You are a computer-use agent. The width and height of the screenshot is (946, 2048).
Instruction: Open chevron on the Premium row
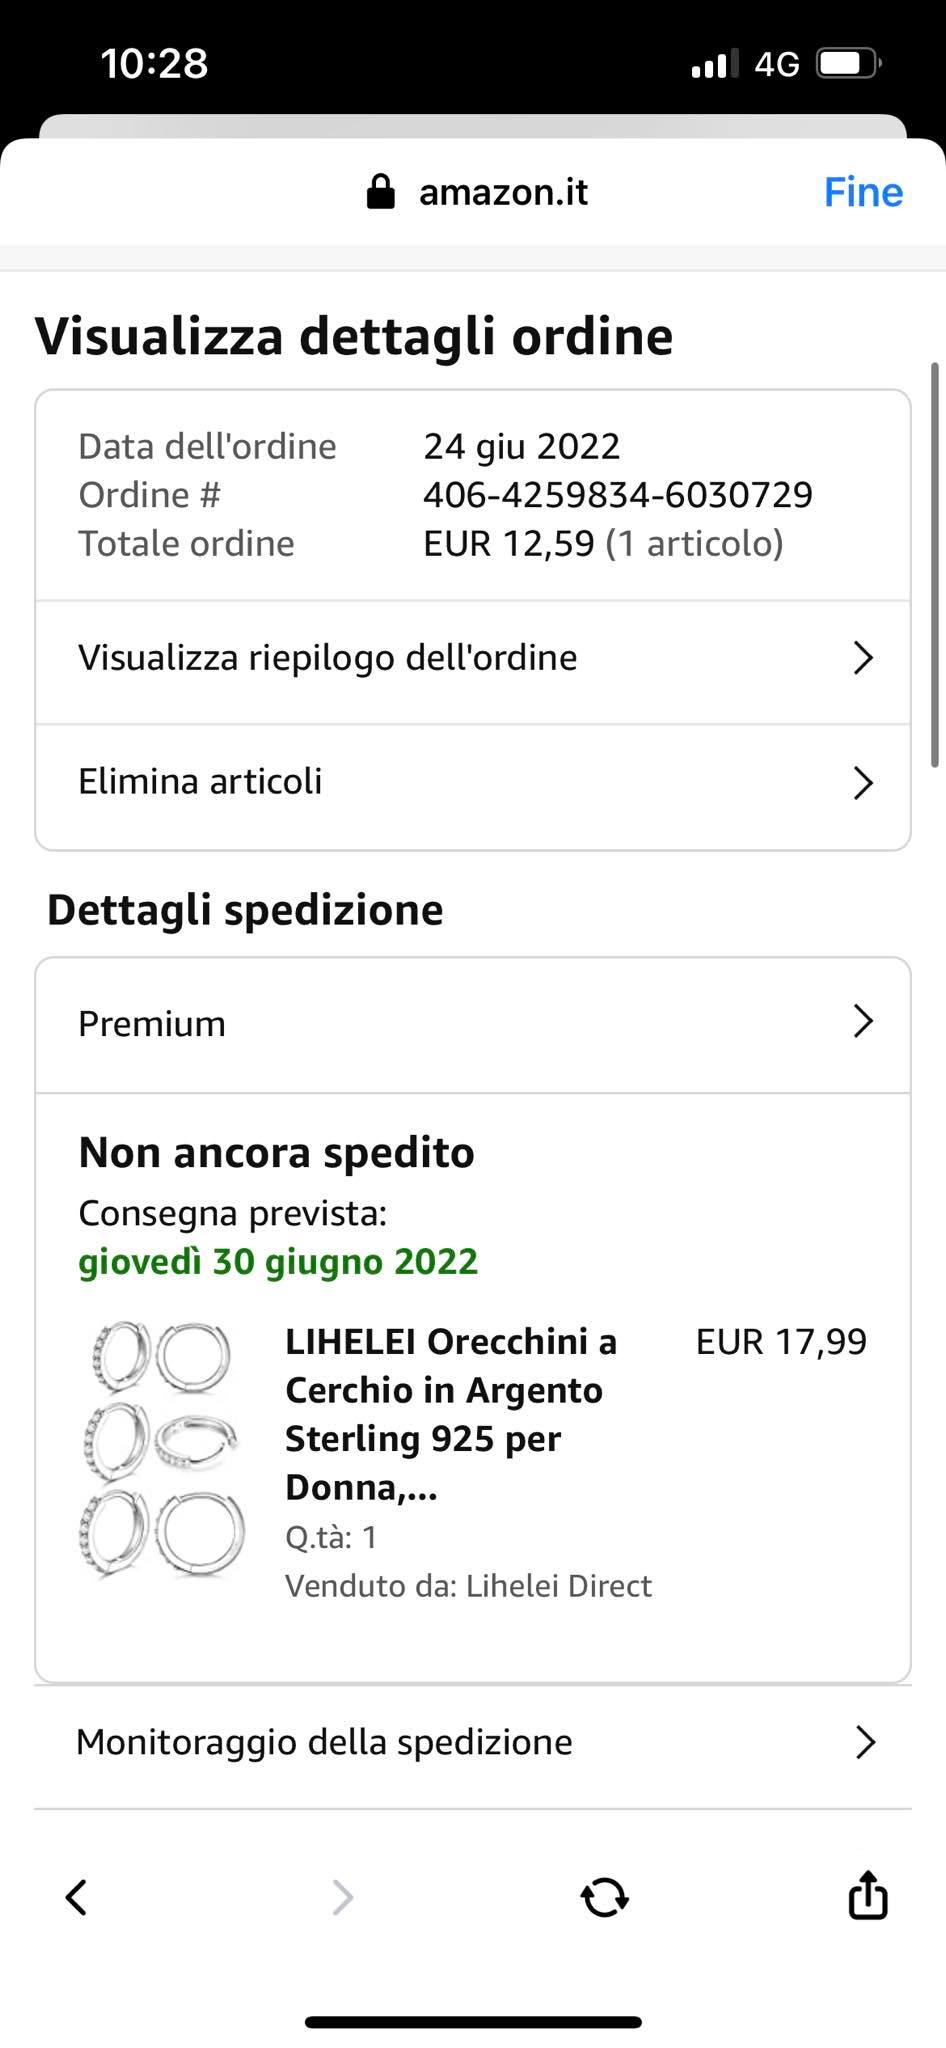pos(863,1021)
